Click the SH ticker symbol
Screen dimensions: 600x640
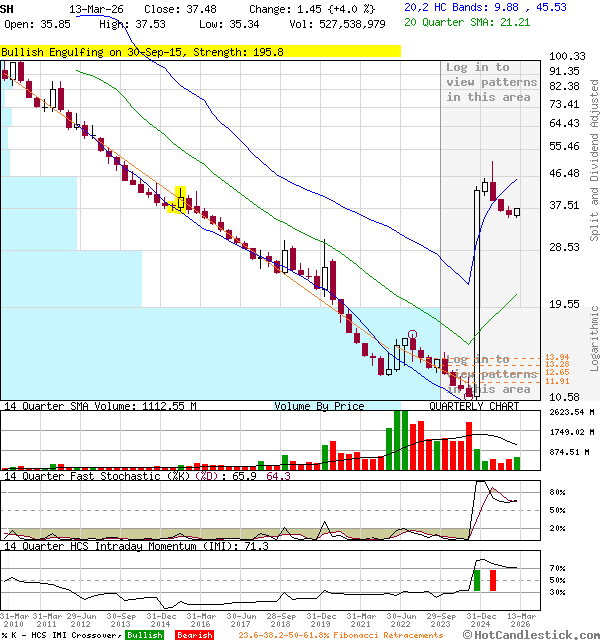[8, 8]
